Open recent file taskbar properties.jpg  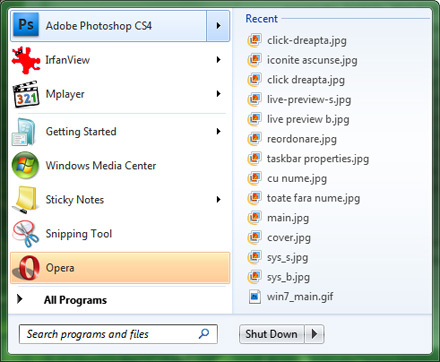[318, 159]
